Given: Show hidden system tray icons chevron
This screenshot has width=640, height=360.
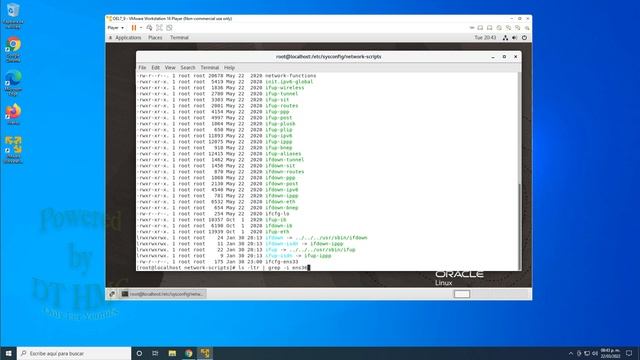Looking at the screenshot, I should coord(571,353).
